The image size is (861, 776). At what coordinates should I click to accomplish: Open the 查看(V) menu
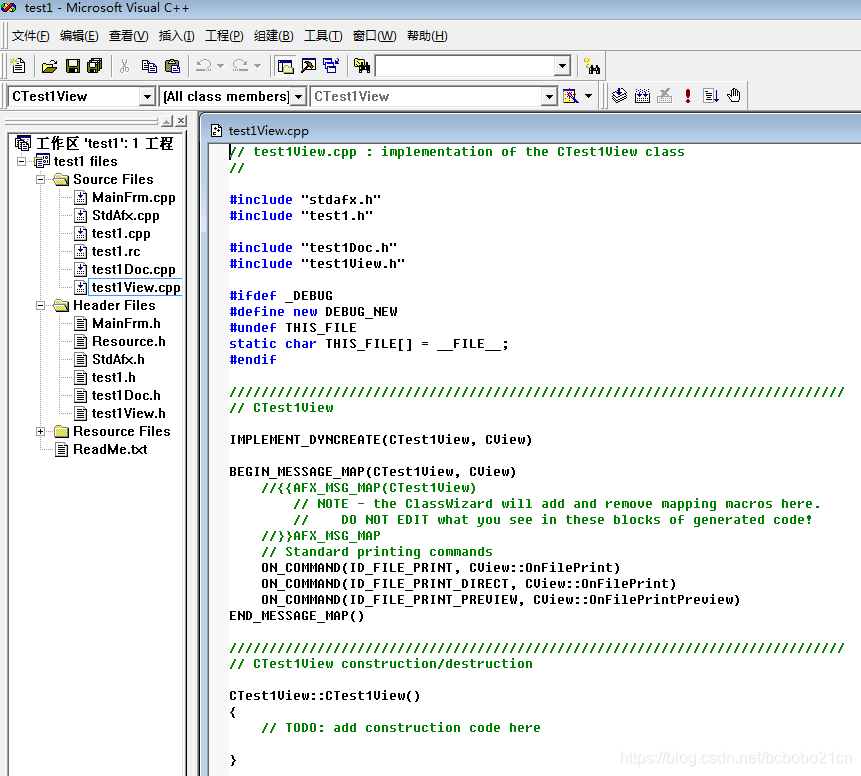128,36
